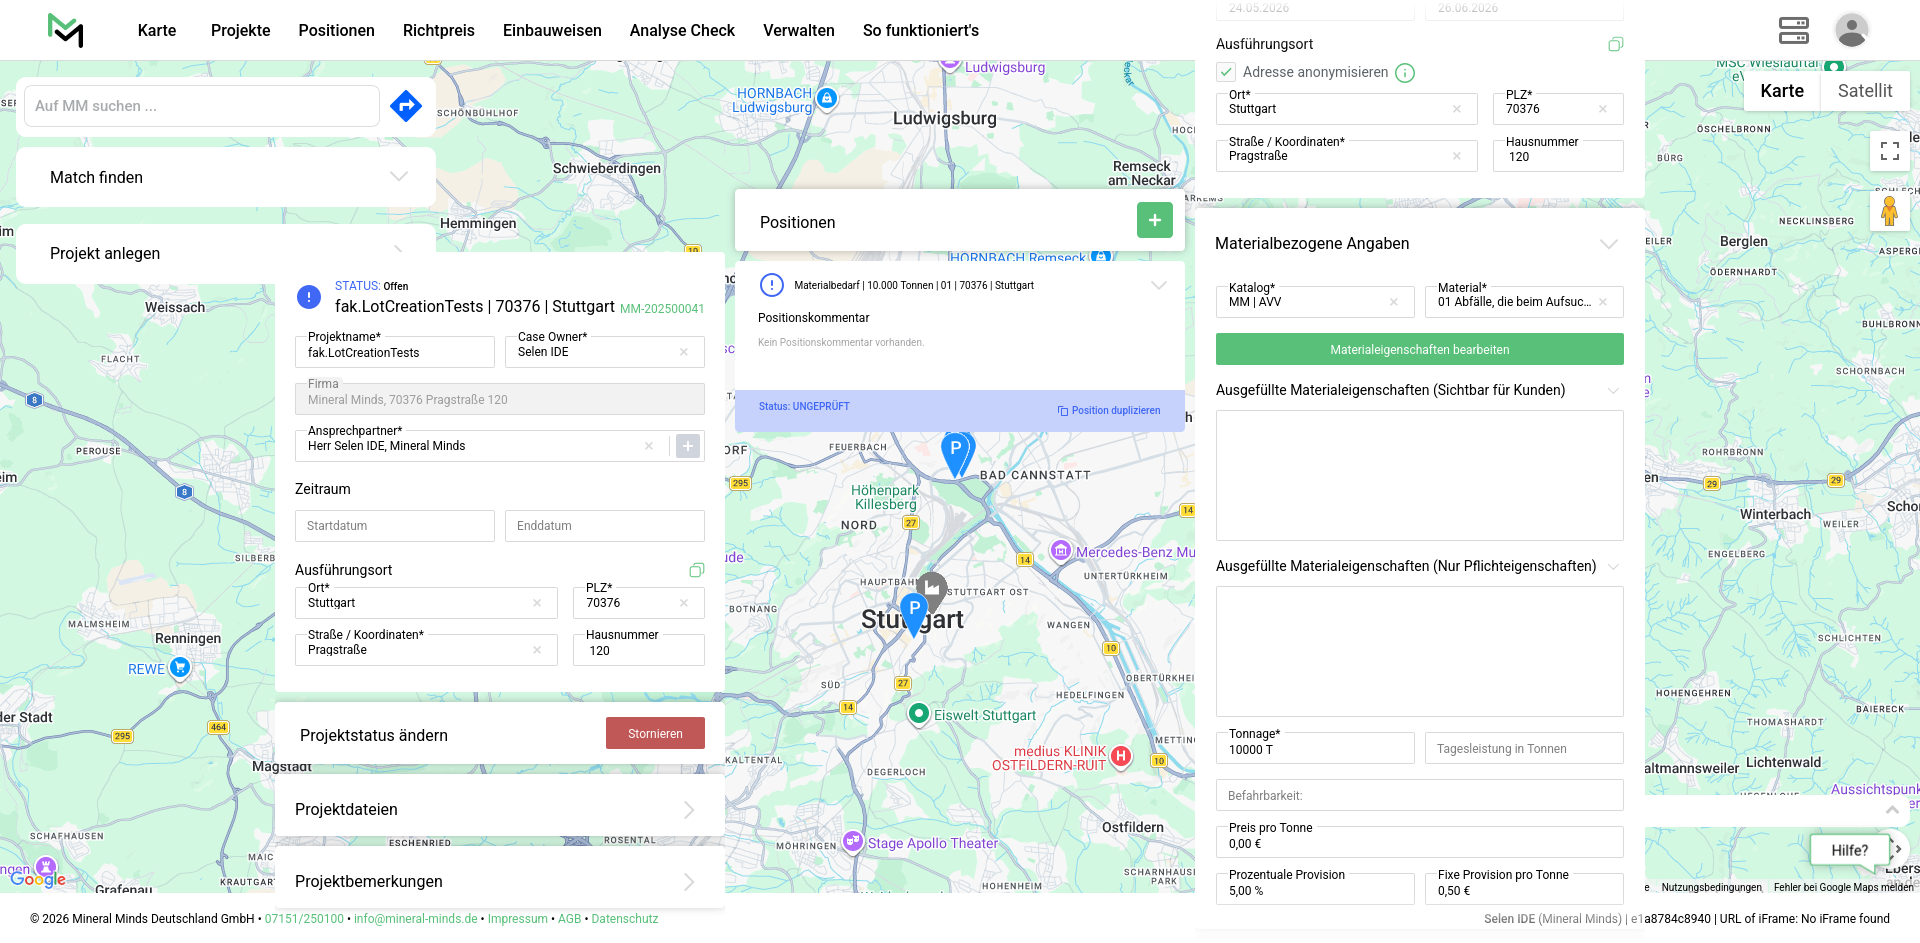Open the server list icon in header

click(1793, 30)
